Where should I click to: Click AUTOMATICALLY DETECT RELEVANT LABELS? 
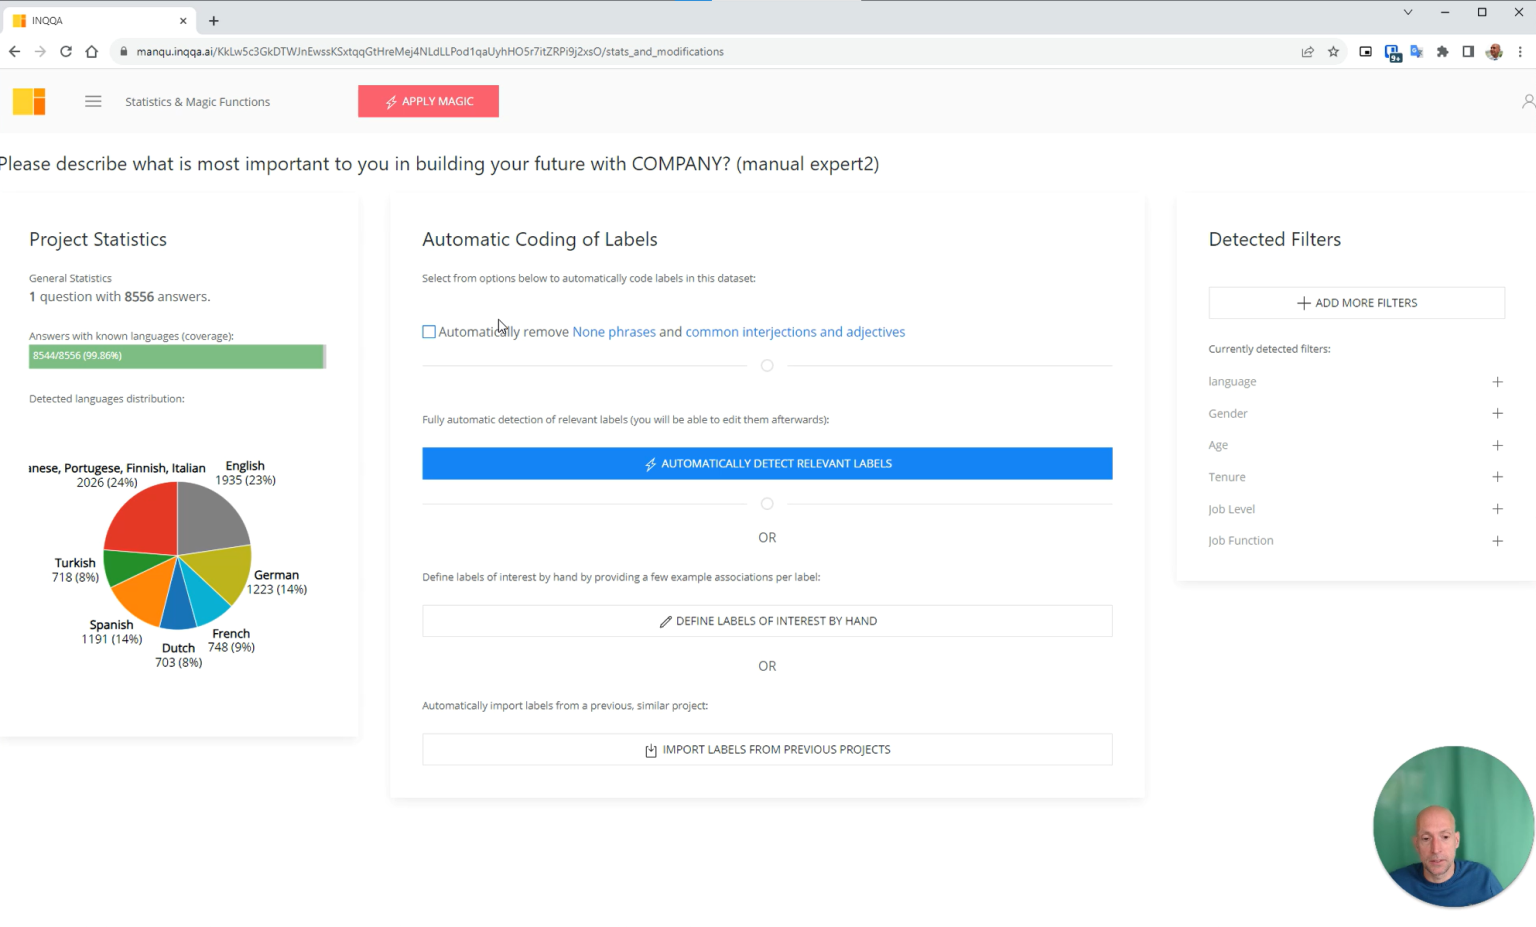pyautogui.click(x=767, y=463)
